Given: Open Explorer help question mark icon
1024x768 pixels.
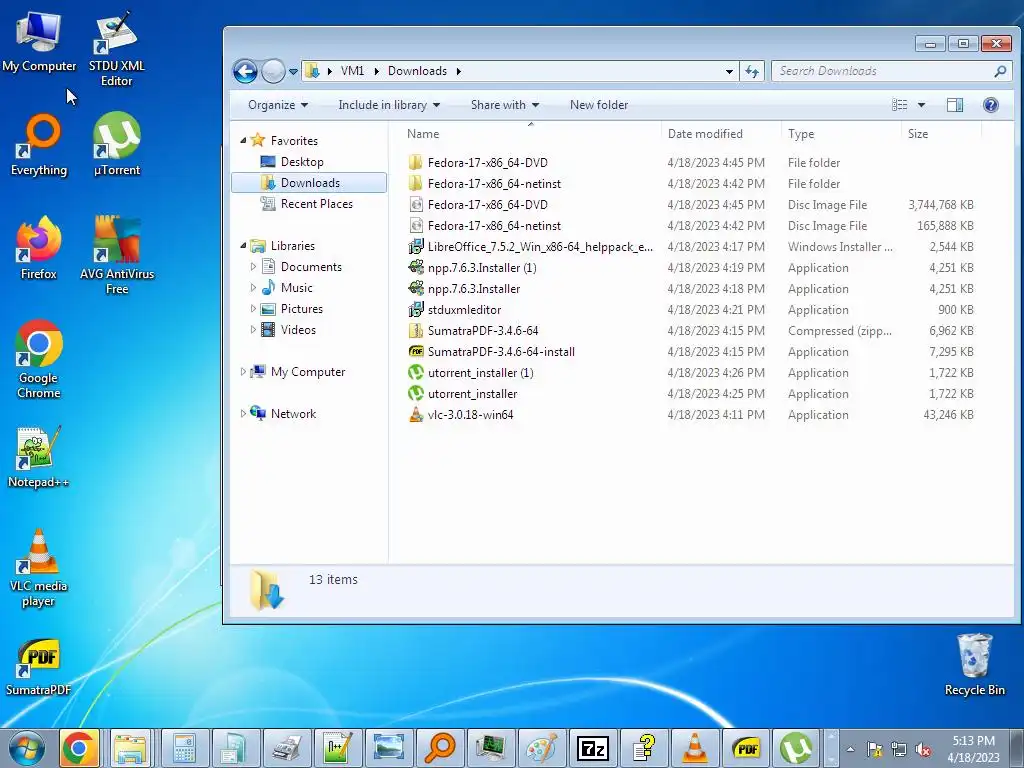Looking at the screenshot, I should point(991,105).
